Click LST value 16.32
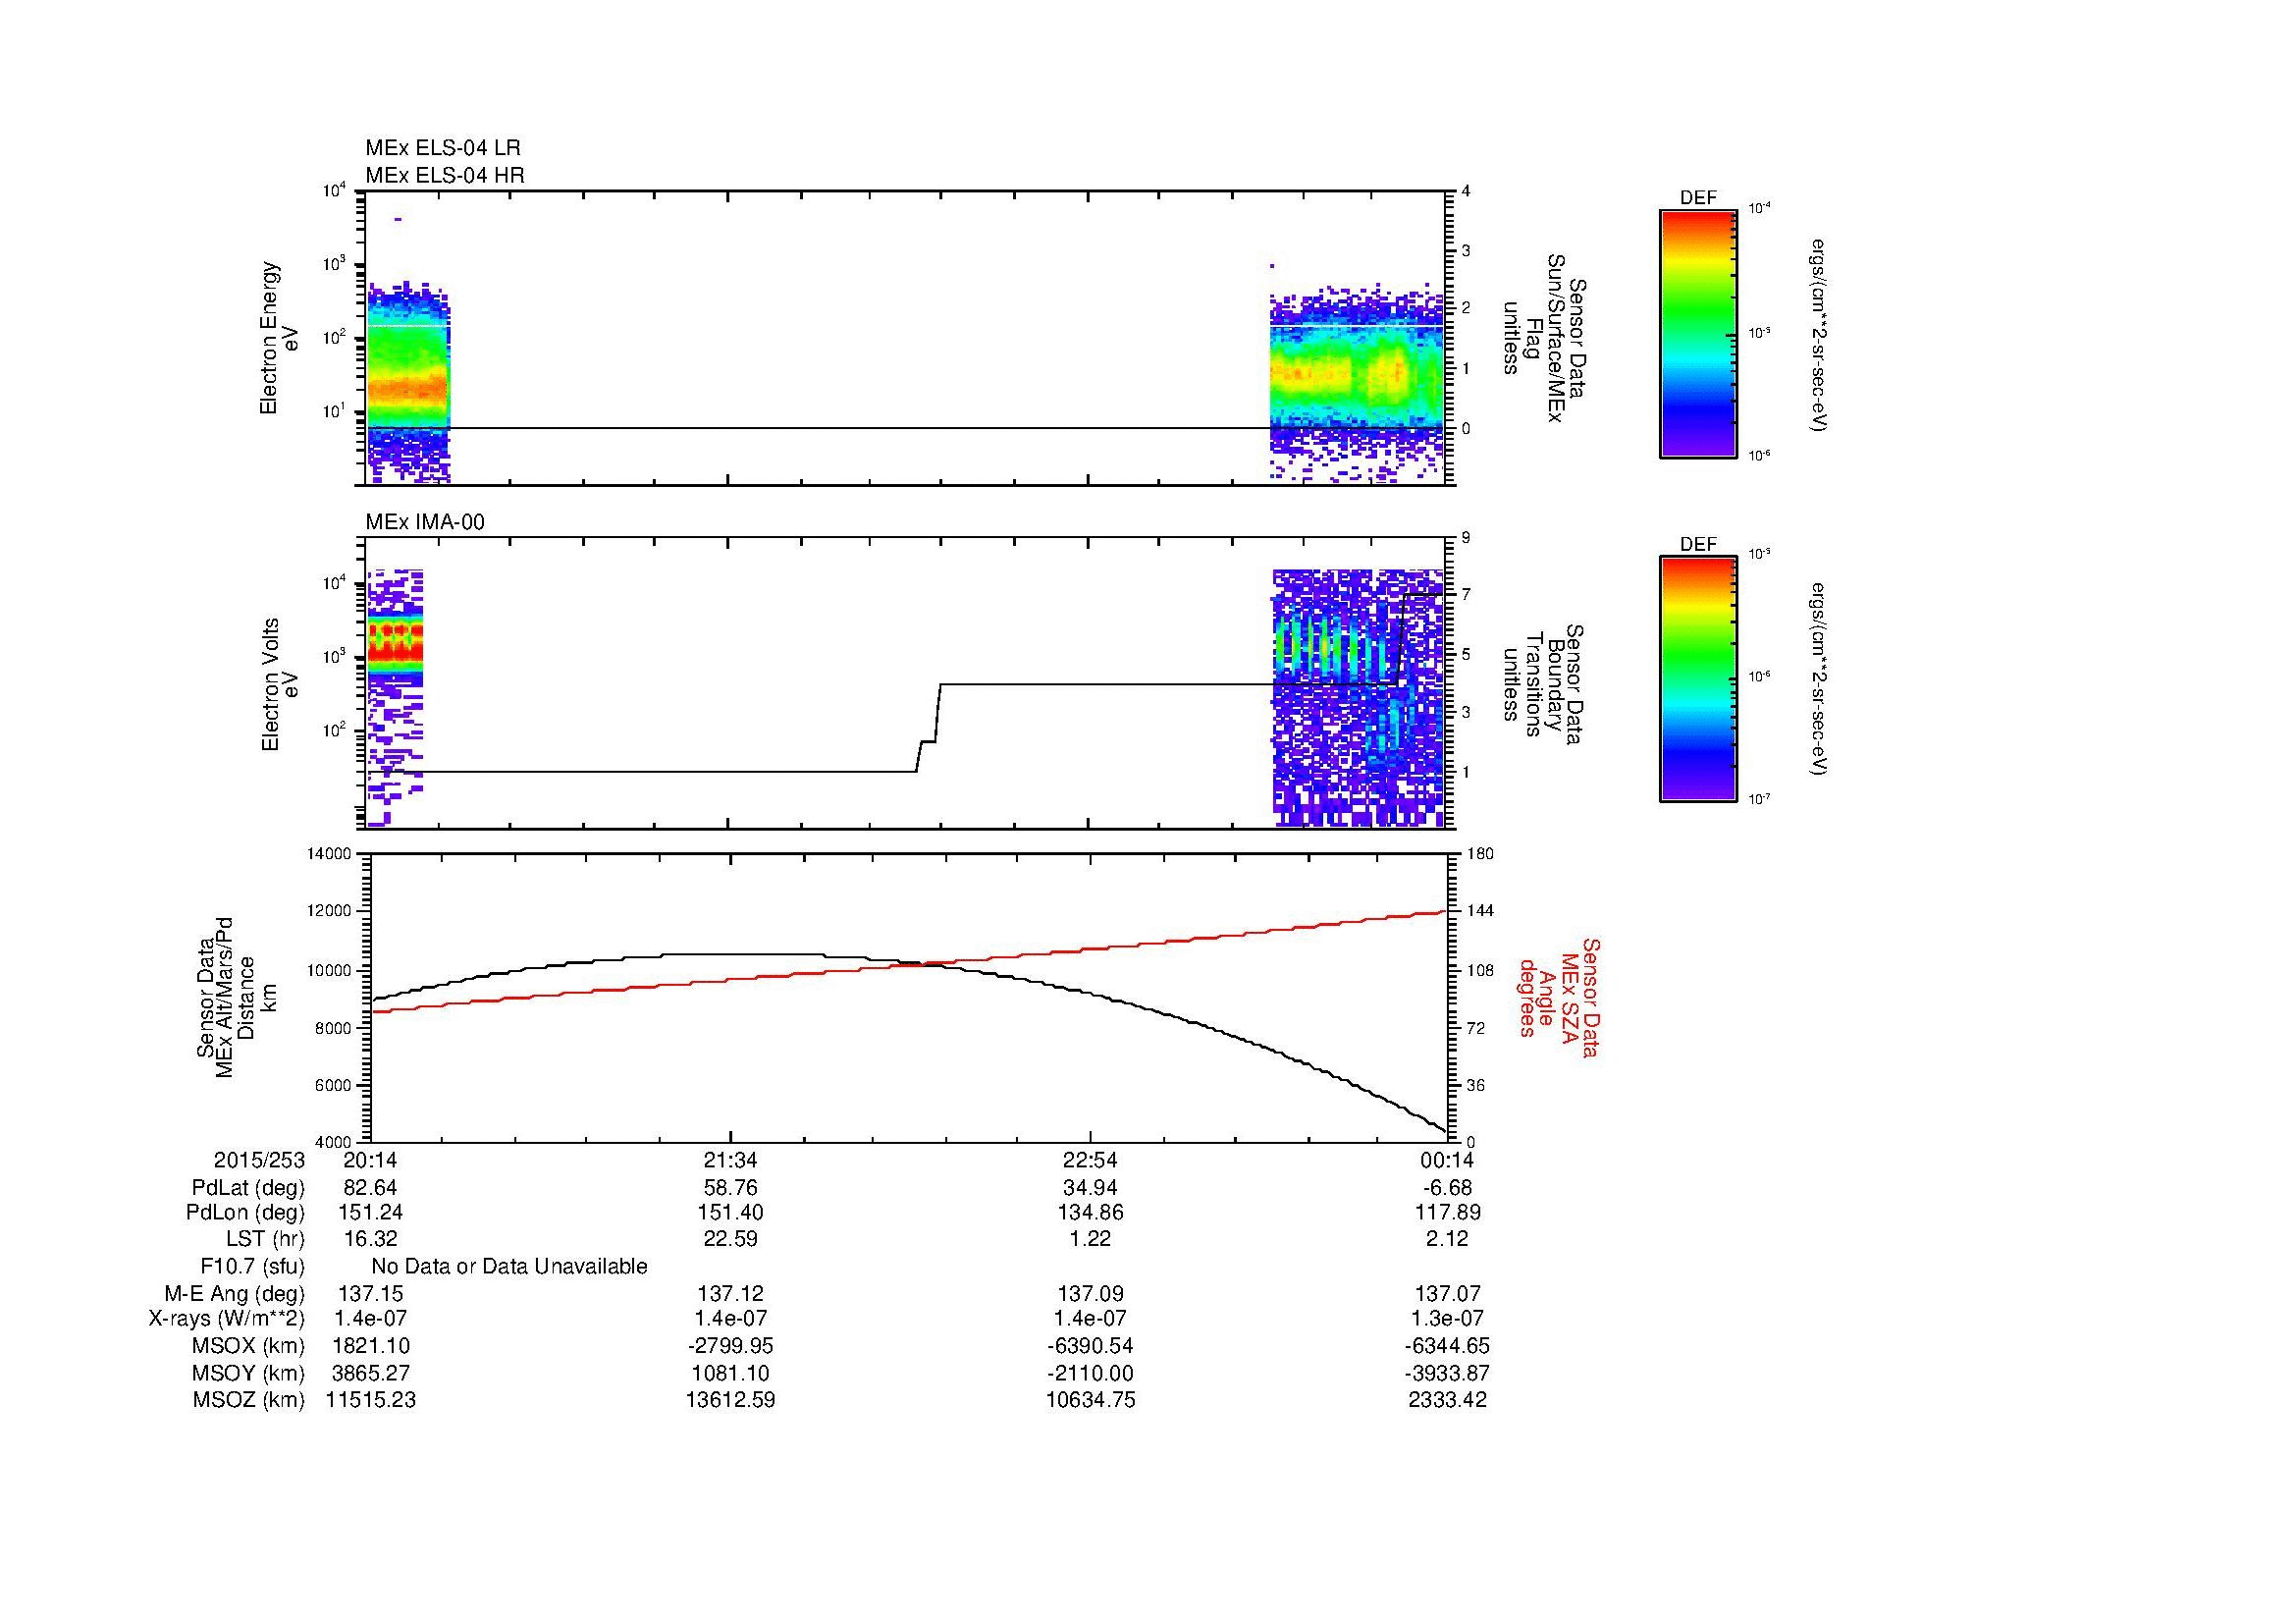This screenshot has height=1623, width=2296. [x=370, y=1239]
